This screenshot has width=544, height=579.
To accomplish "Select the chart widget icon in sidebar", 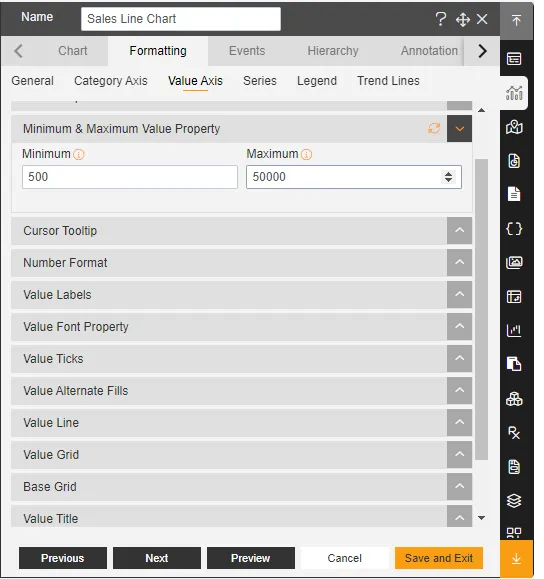I will coord(514,93).
